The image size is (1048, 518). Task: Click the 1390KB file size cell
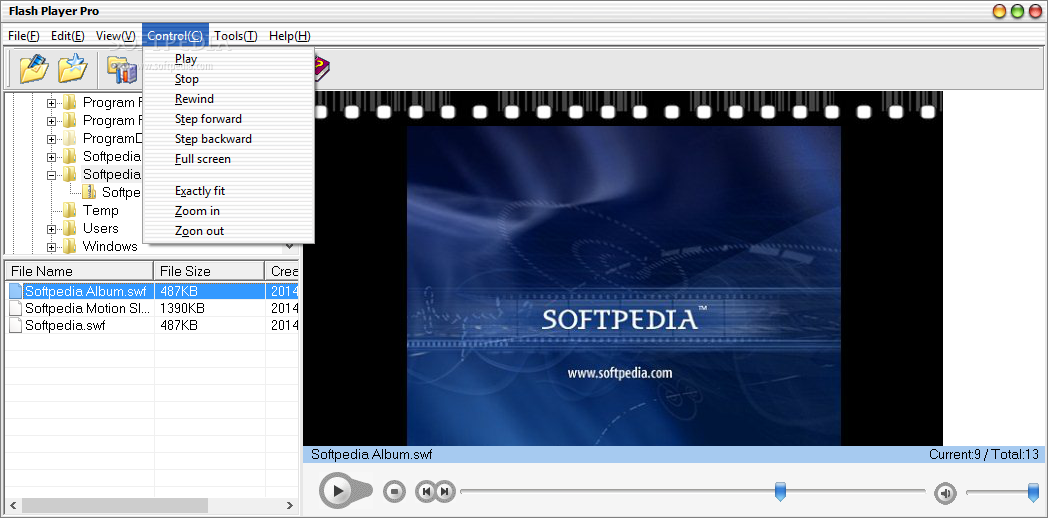point(182,308)
